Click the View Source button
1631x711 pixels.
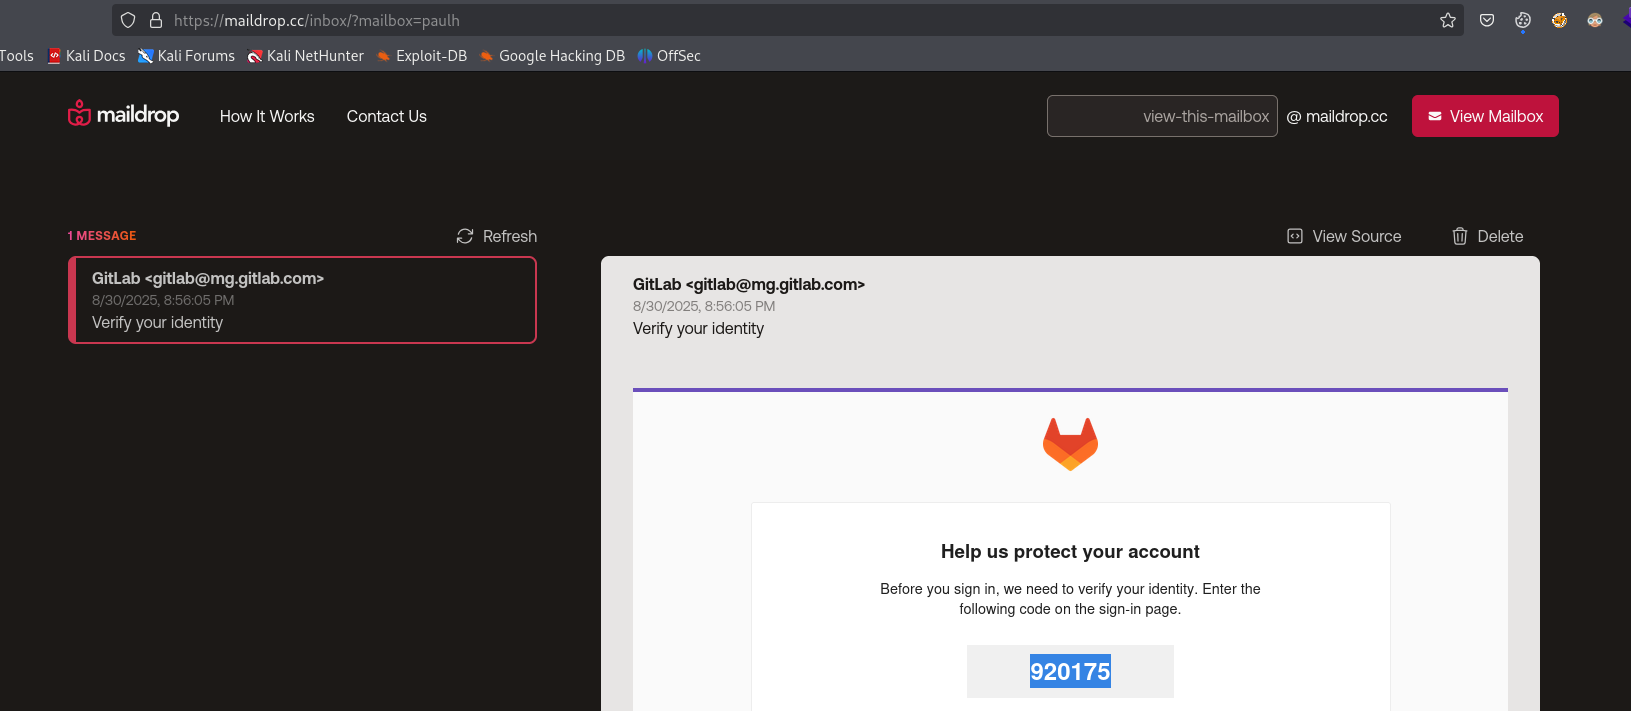tap(1344, 236)
